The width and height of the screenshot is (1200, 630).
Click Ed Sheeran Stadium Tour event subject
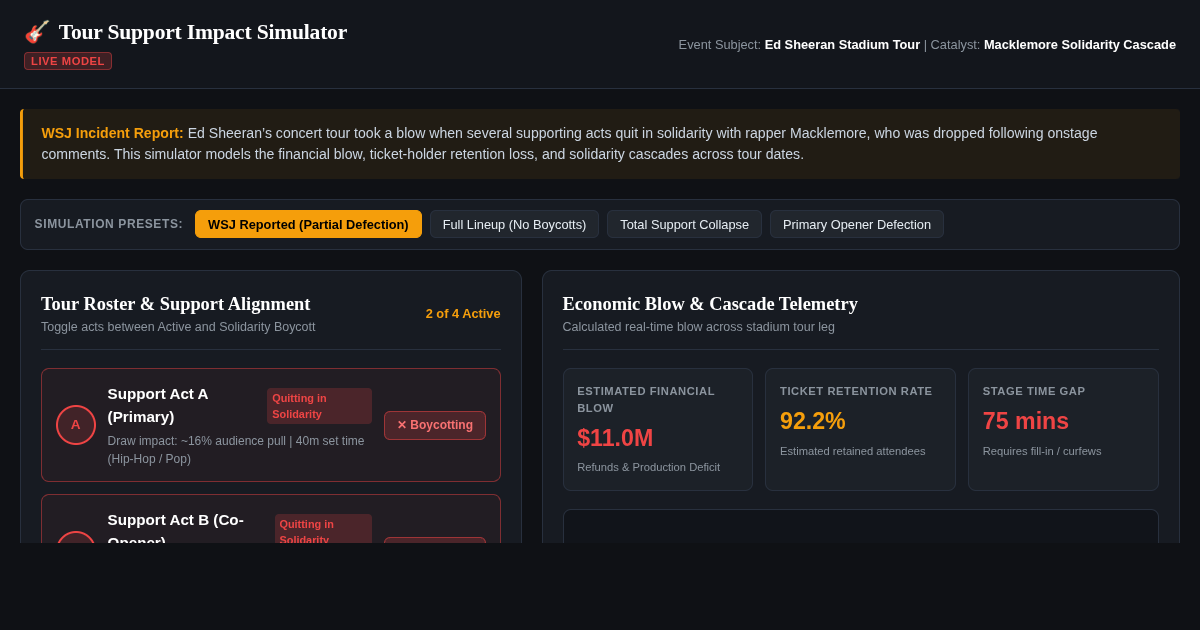pyautogui.click(x=842, y=44)
